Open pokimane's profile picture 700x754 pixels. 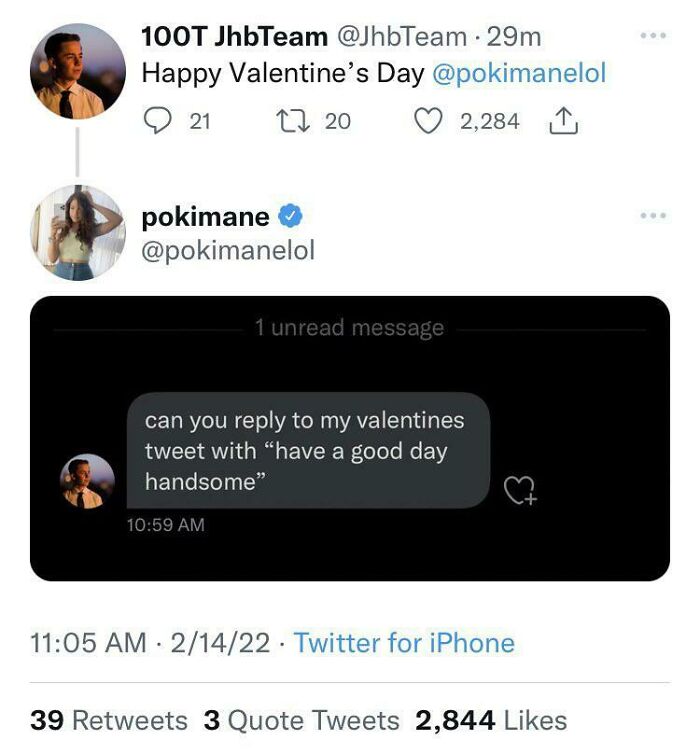(x=78, y=231)
